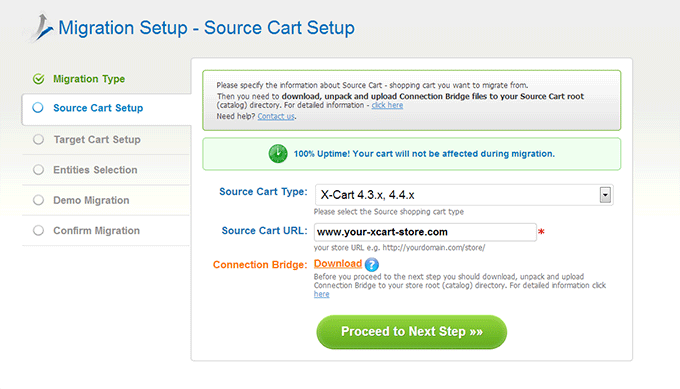Open the Source Cart Type dropdown arrow
Image resolution: width=680 pixels, height=389 pixels.
coord(605,195)
